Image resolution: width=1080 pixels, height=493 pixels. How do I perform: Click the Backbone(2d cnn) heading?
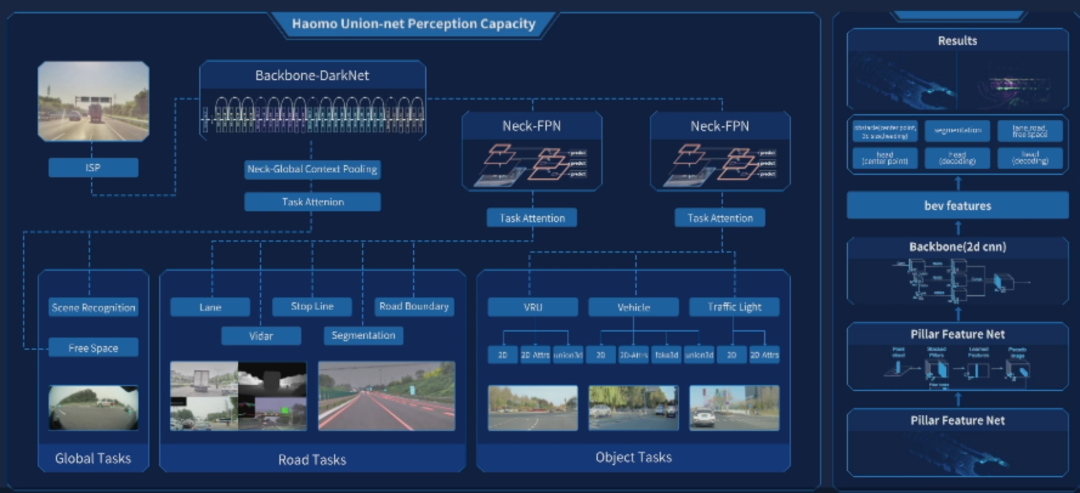click(x=957, y=246)
